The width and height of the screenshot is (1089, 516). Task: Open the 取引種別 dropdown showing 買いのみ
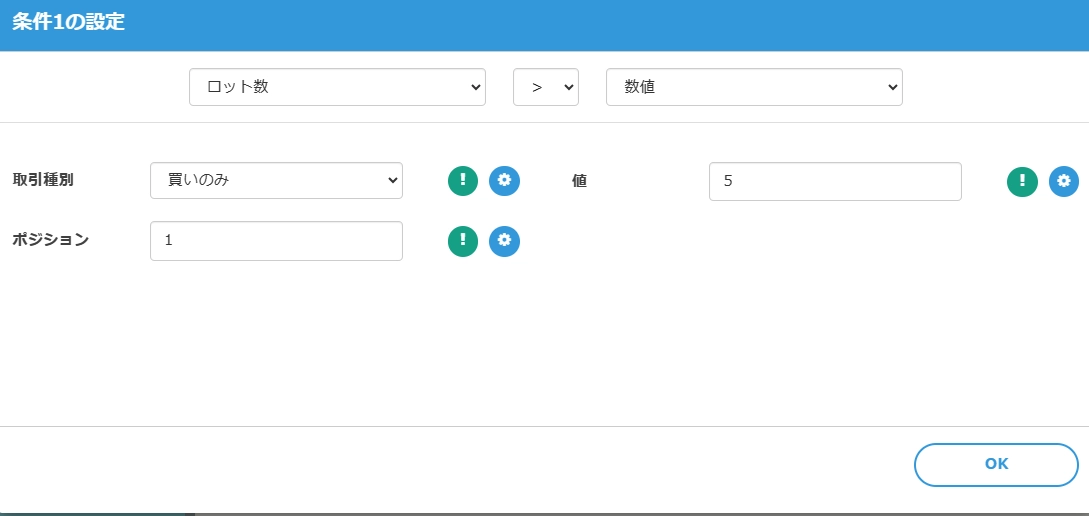[276, 181]
